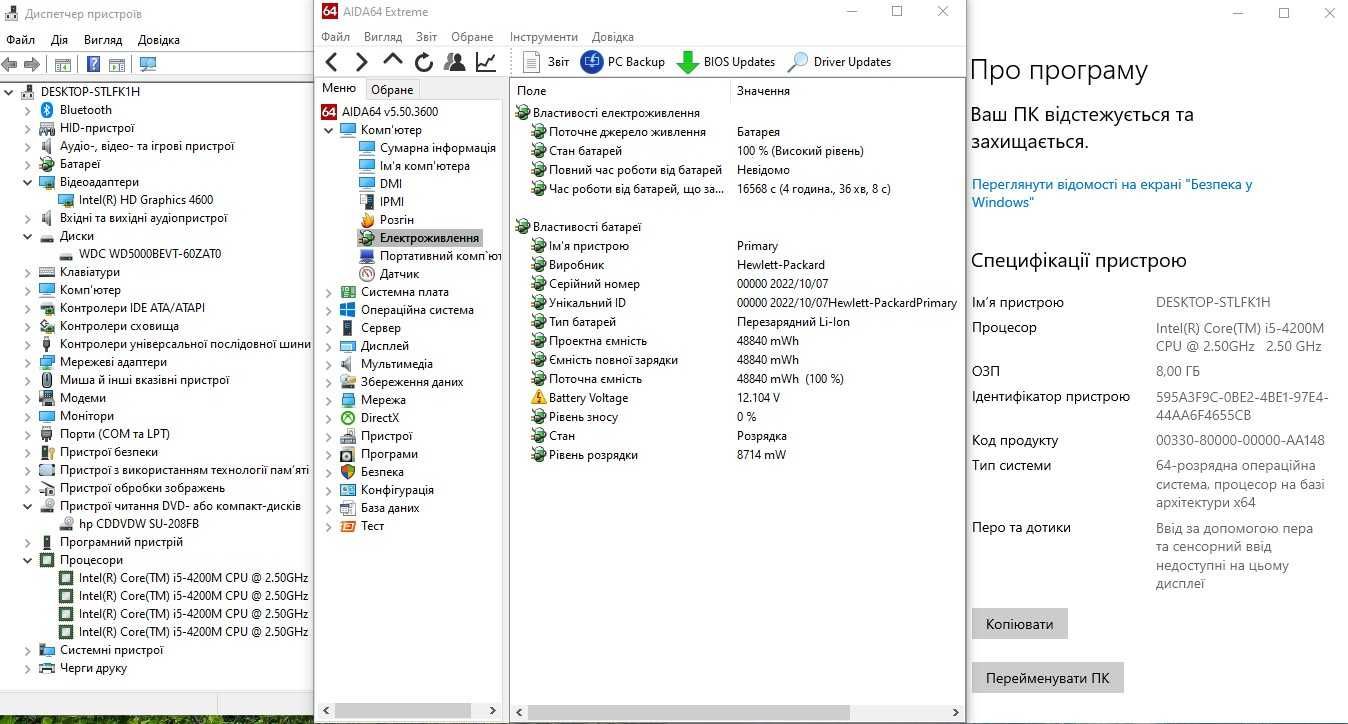
Task: Expand Операційна система in AIDA64 tree
Action: coord(328,310)
